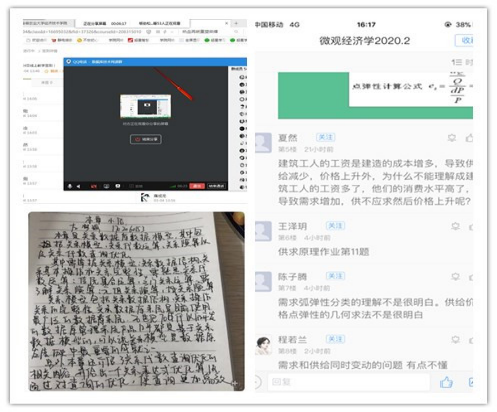Toggle follow (关注) for 夏然
This screenshot has height=412, width=497.
[x=325, y=137]
